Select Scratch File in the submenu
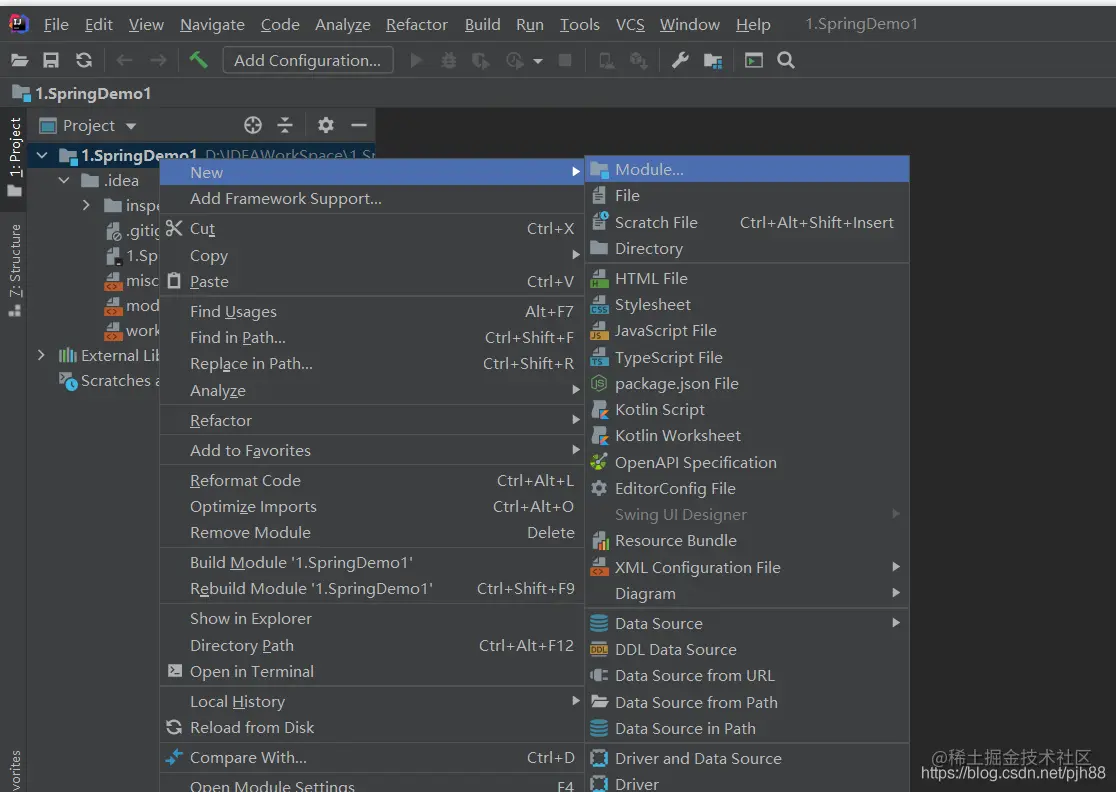The height and width of the screenshot is (792, 1116). click(747, 223)
